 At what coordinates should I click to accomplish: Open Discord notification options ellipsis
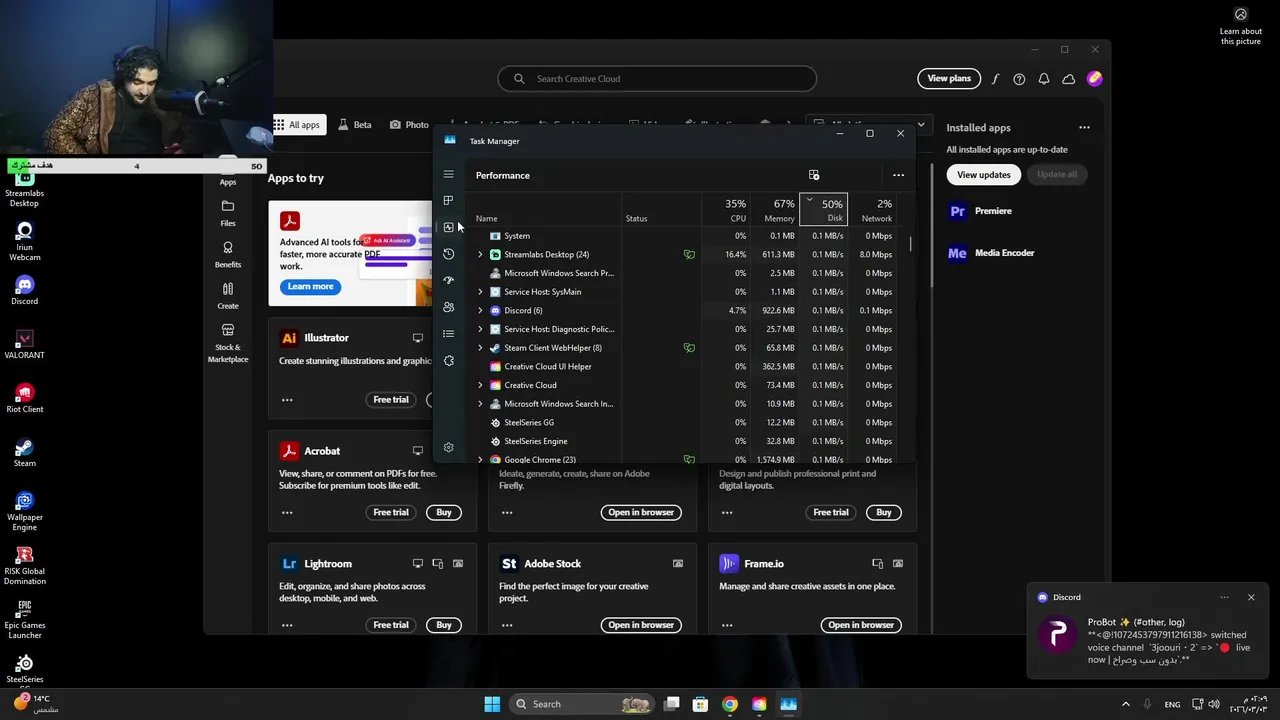coord(1224,597)
